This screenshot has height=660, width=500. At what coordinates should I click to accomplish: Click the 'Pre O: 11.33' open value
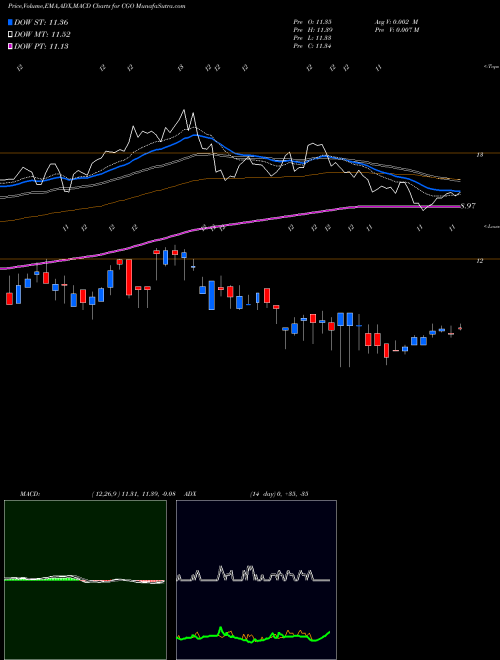tap(312, 22)
